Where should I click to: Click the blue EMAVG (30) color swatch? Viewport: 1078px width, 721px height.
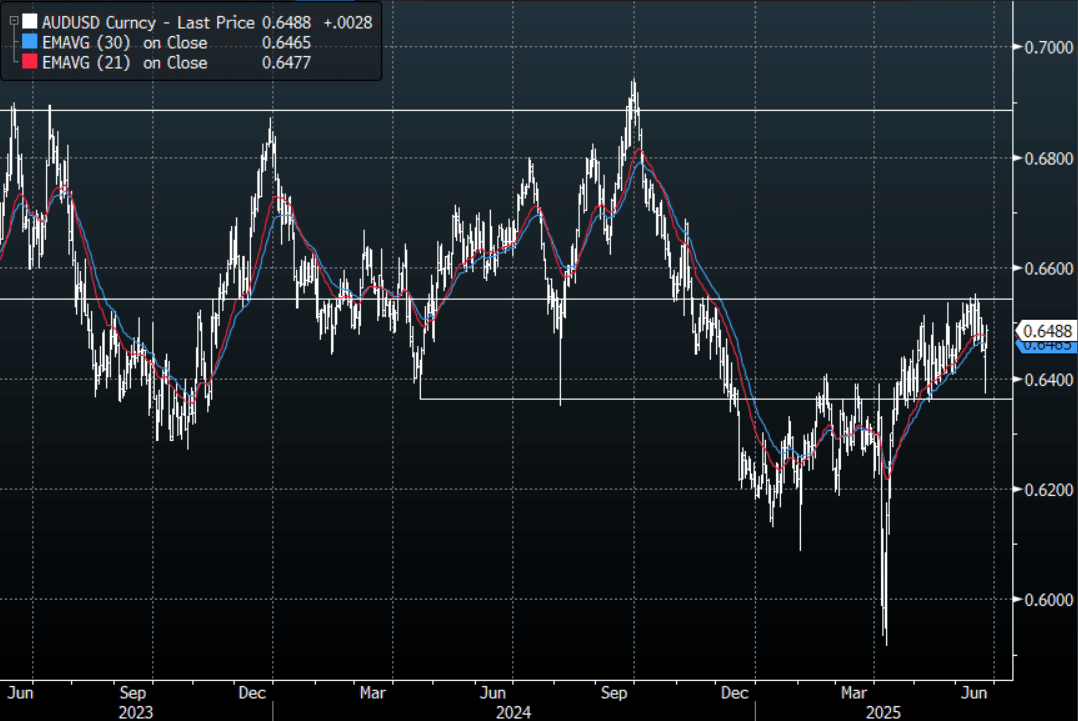31,42
